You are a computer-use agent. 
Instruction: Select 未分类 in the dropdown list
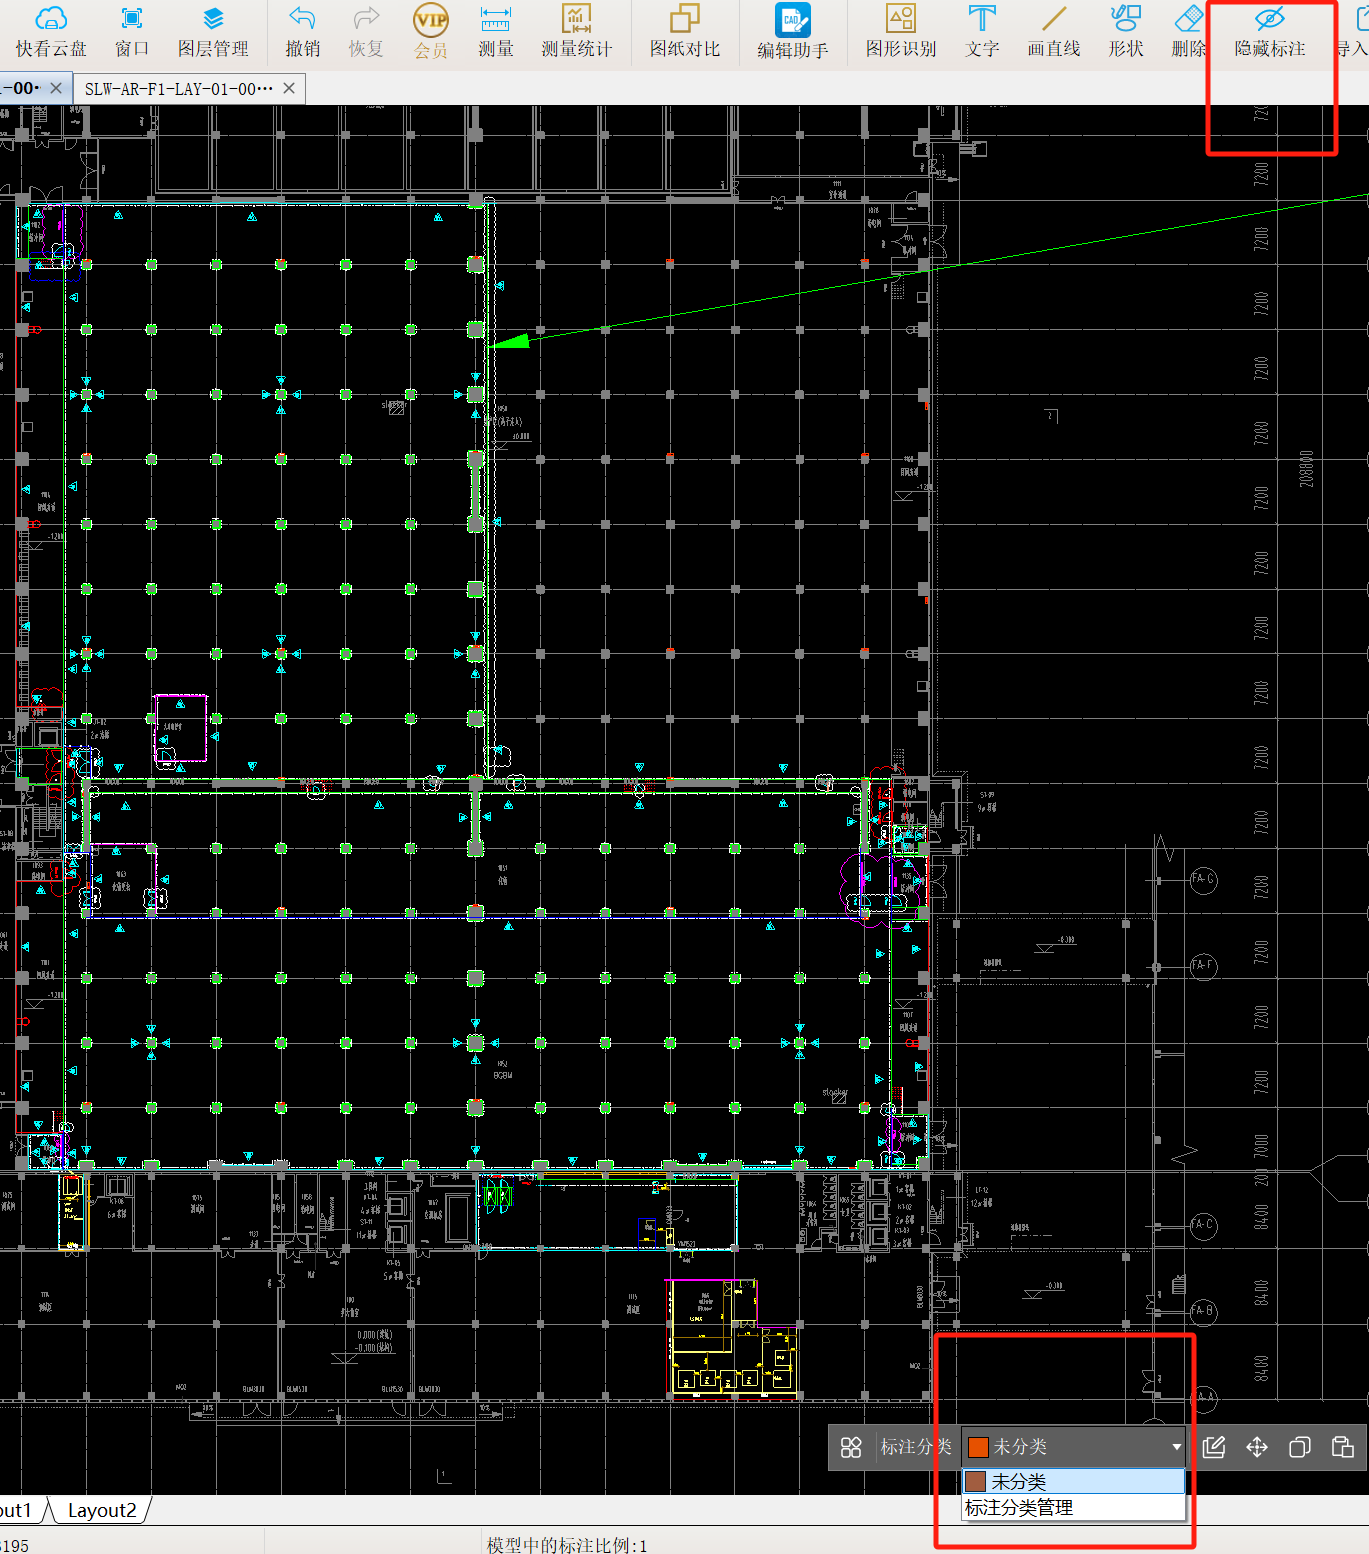point(1073,1481)
